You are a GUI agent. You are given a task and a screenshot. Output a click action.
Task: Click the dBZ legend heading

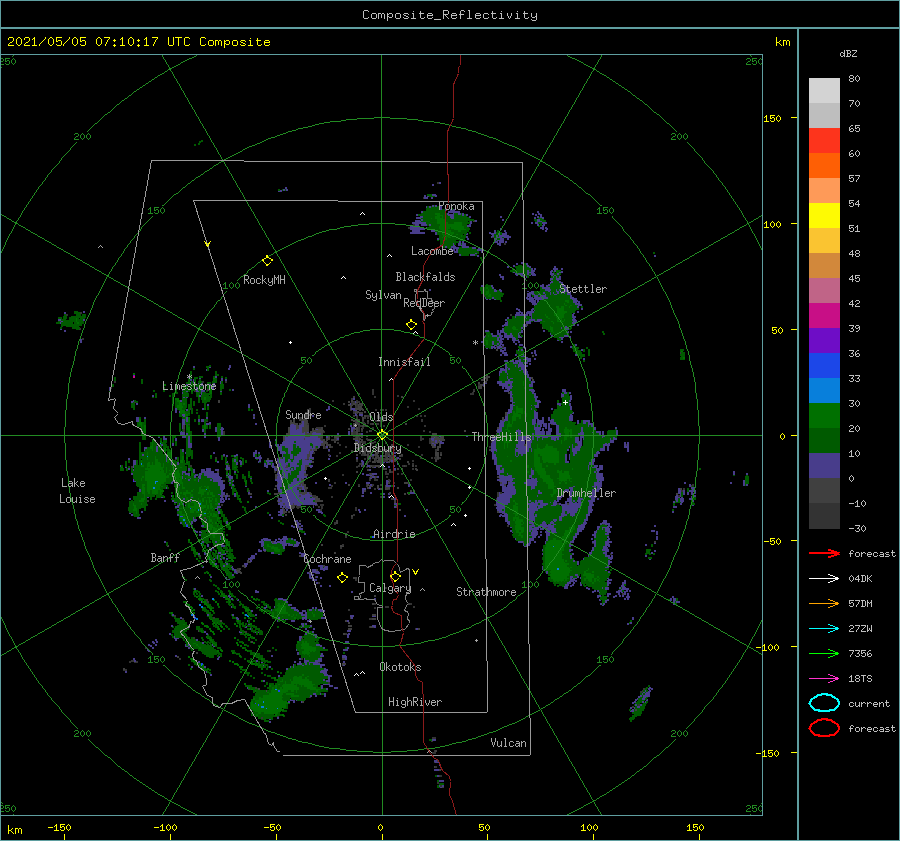click(848, 53)
